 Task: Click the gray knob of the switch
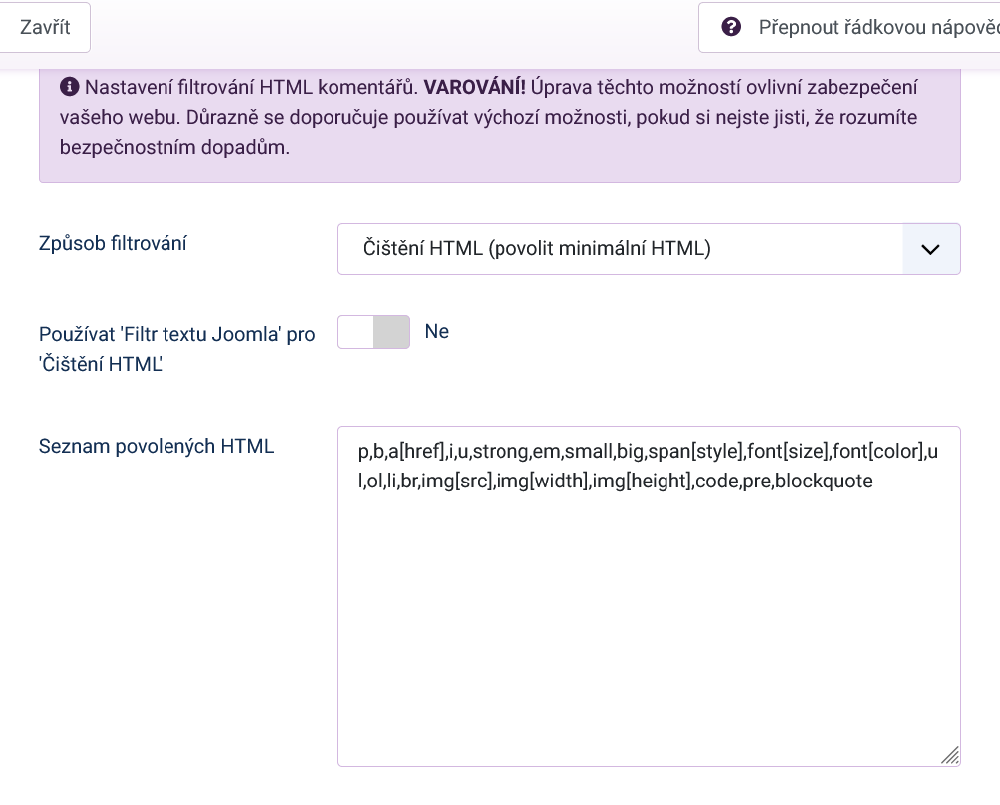pos(391,332)
